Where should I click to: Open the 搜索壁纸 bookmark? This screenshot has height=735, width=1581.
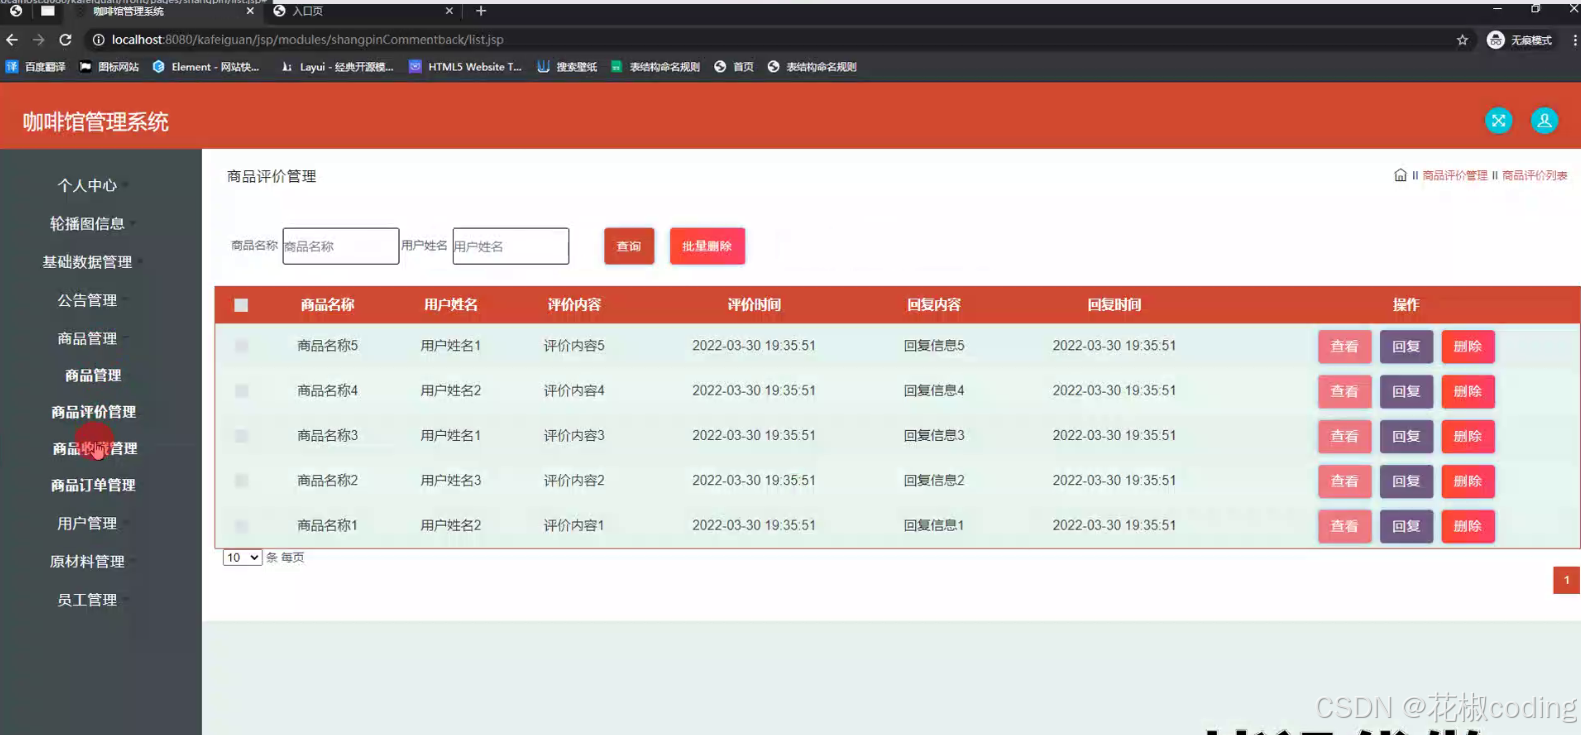567,67
